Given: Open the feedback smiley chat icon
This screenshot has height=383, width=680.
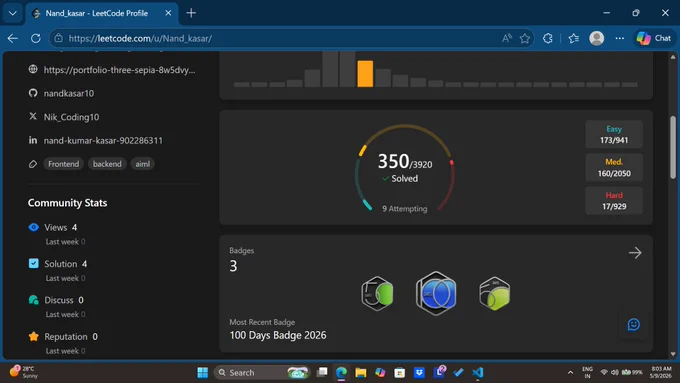Looking at the screenshot, I should (x=634, y=324).
